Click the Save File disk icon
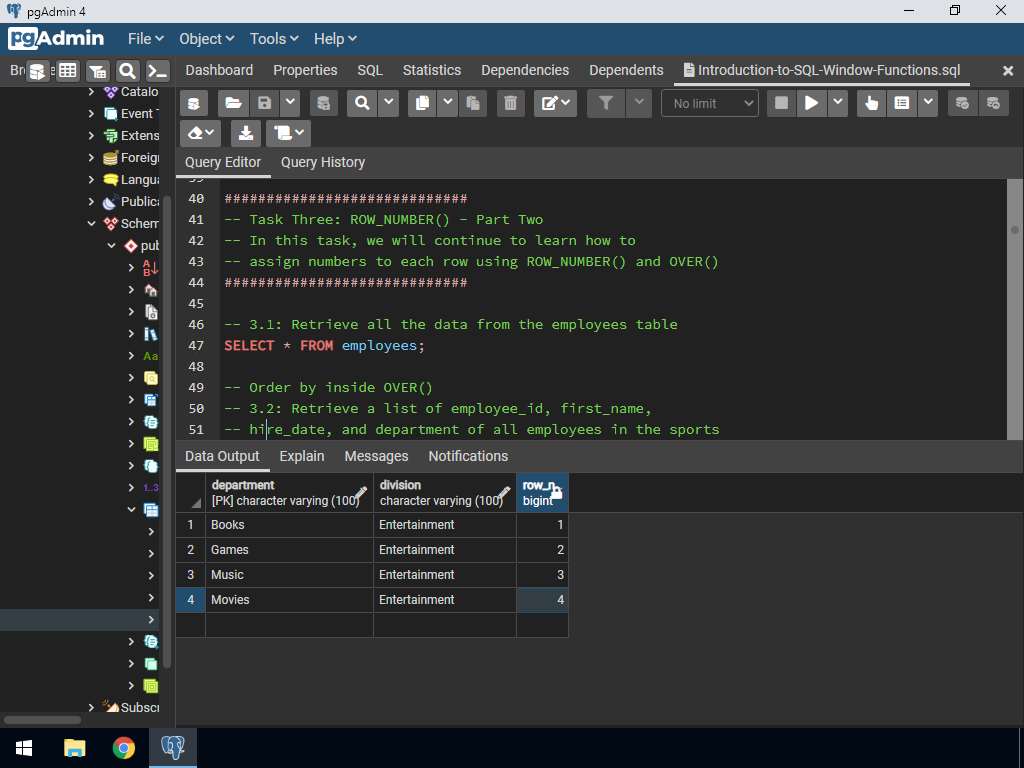1024x768 pixels. pos(264,103)
